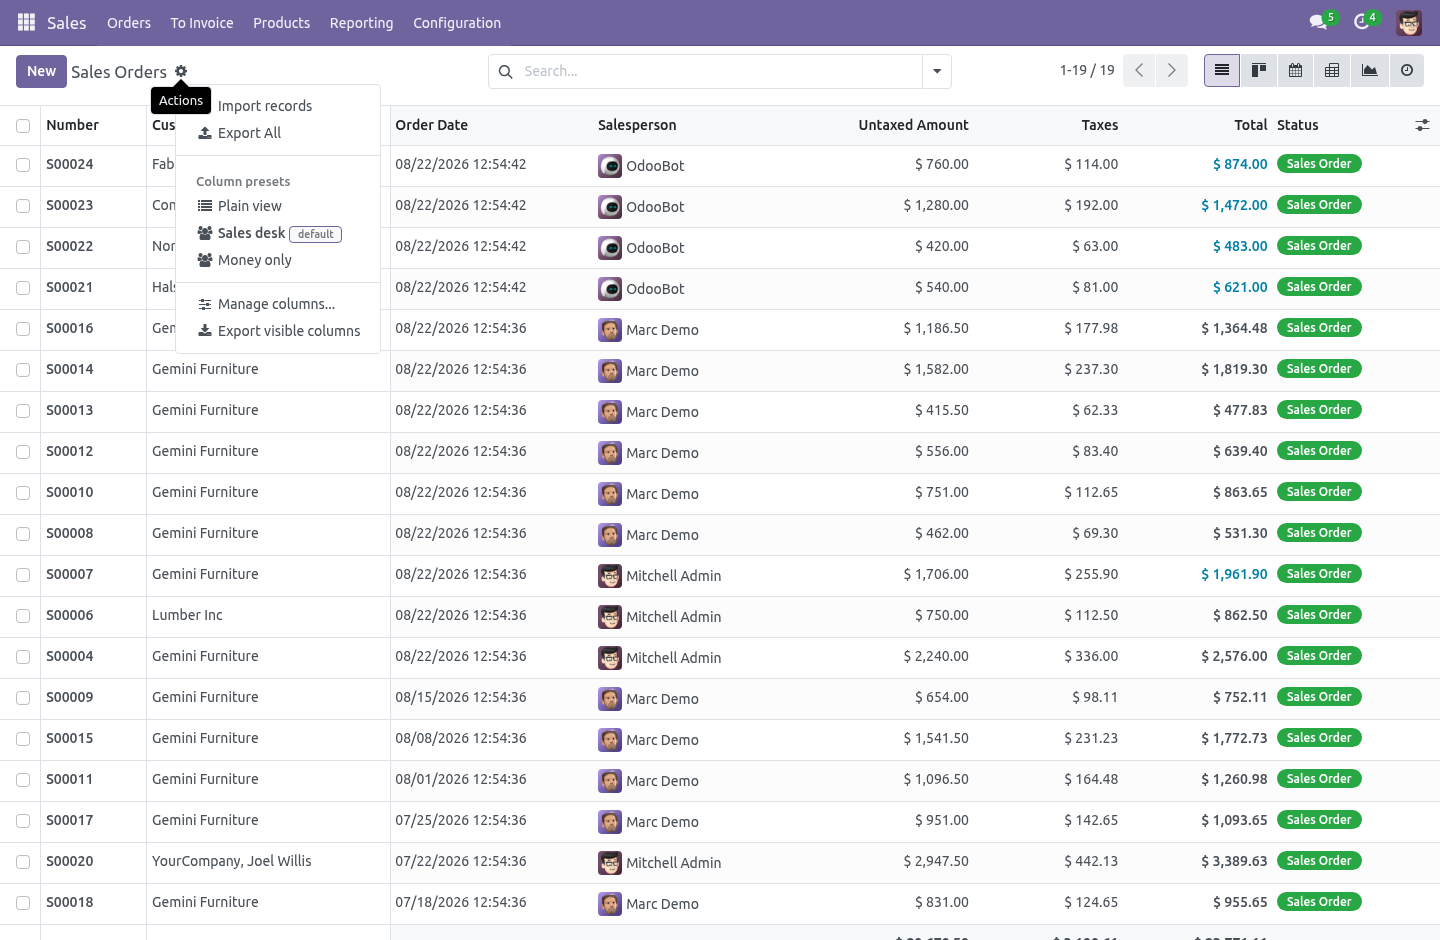
Task: Open the Reporting menu
Action: (x=361, y=22)
